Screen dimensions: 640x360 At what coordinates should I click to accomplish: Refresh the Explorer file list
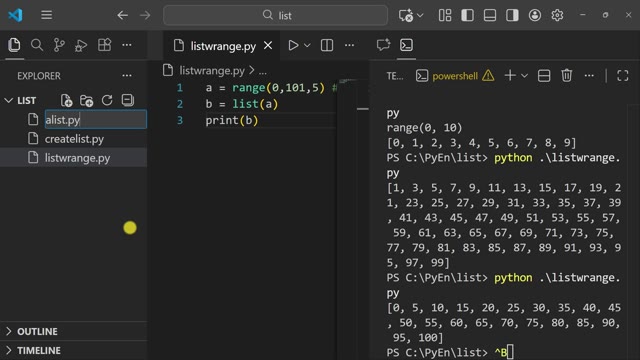coord(107,100)
